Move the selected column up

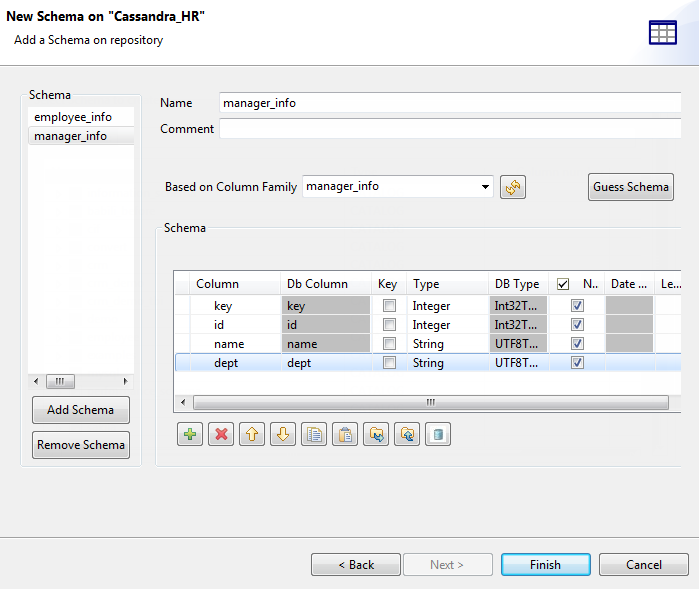point(252,435)
